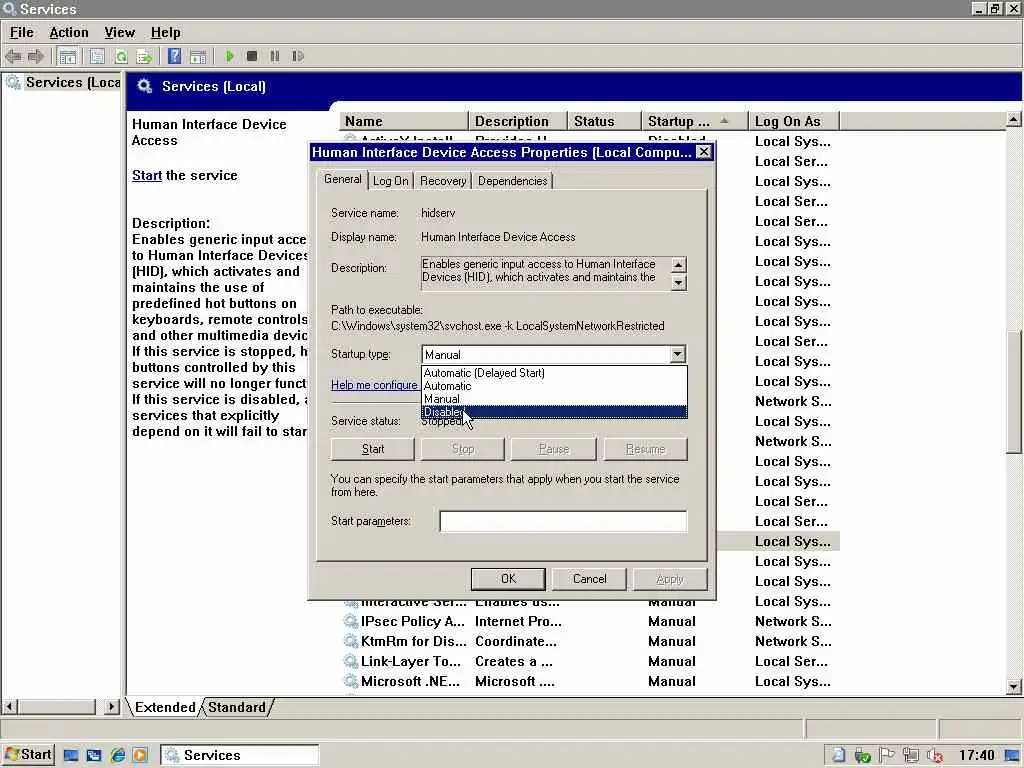Click the Forward arrow in the toolbar
Viewport: 1024px width, 768px height.
pyautogui.click(x=35, y=56)
